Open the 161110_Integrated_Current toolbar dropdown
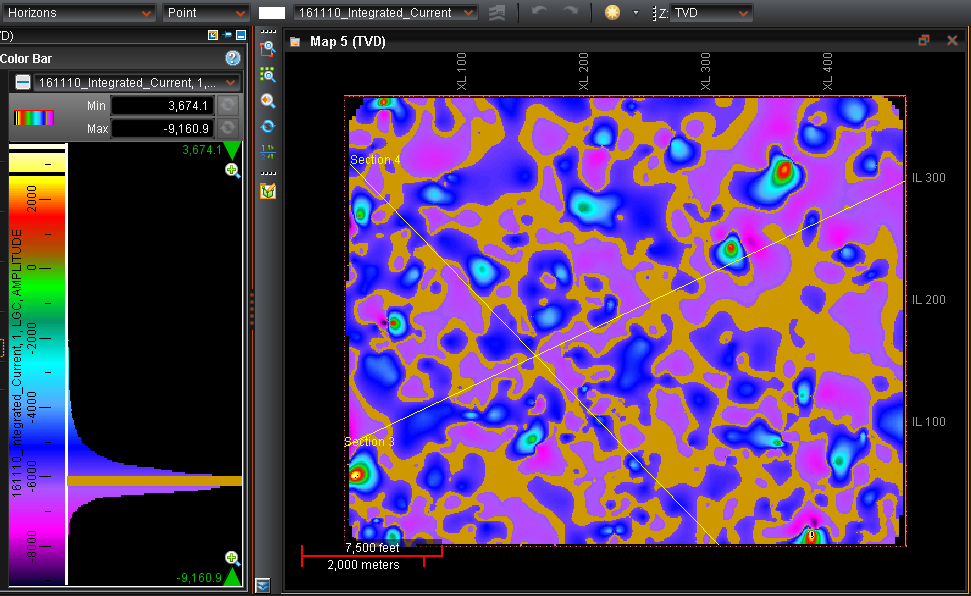Viewport: 971px width, 596px height. [x=385, y=12]
